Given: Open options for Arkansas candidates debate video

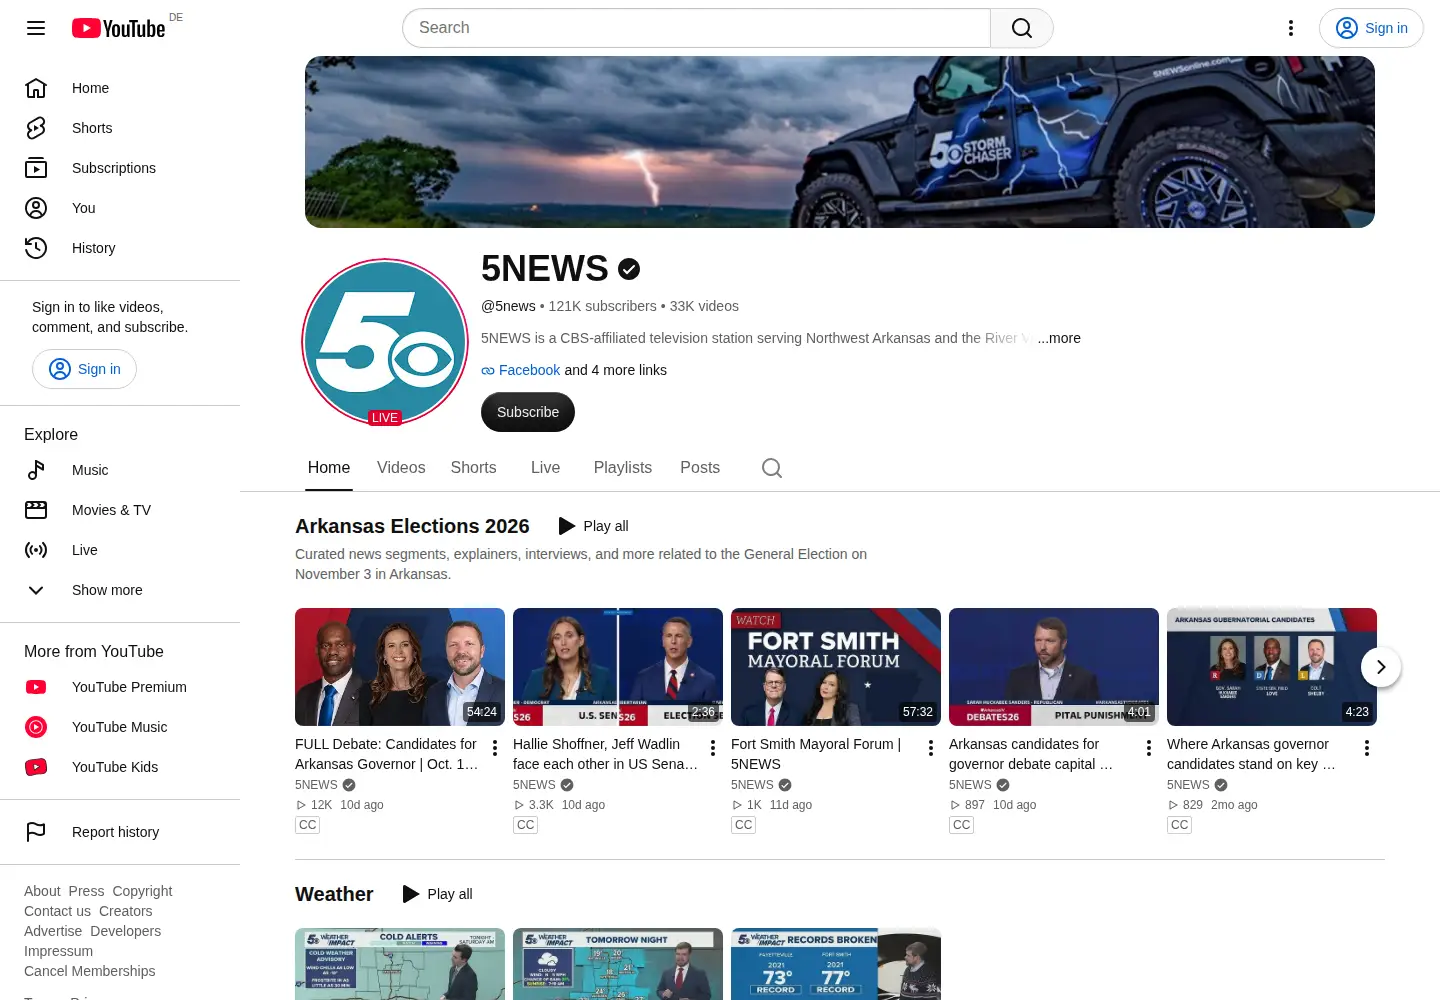Looking at the screenshot, I should tap(1149, 748).
